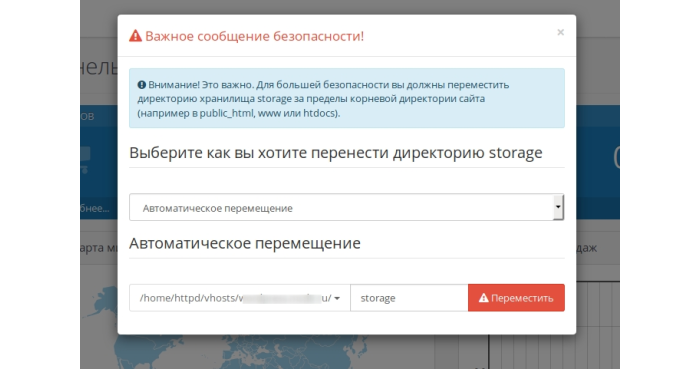Click the Автоматическое перемещение section heading
The image size is (700, 369).
245,243
